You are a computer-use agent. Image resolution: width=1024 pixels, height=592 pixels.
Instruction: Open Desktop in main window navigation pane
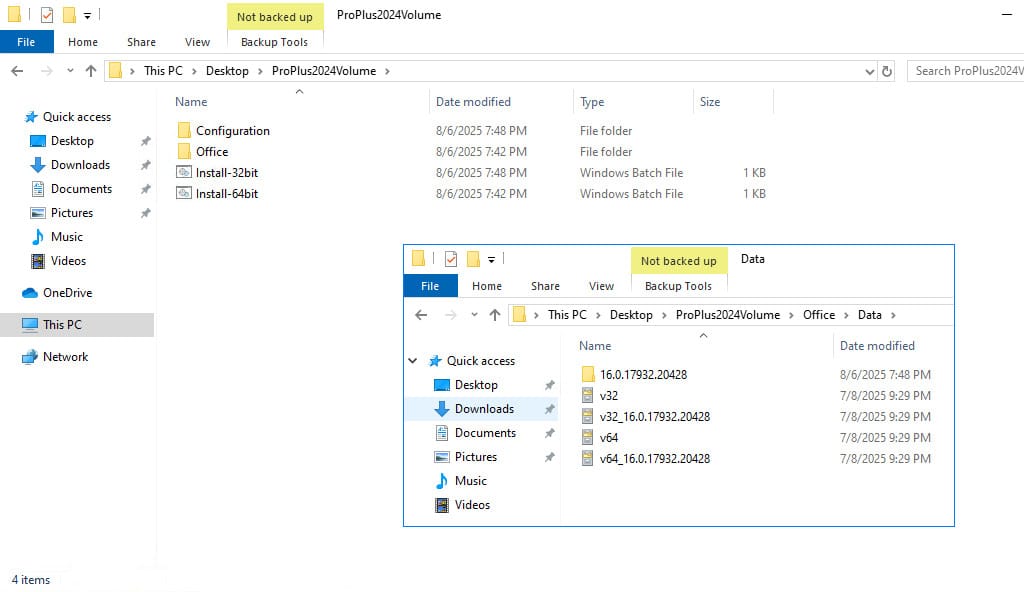pyautogui.click(x=72, y=140)
